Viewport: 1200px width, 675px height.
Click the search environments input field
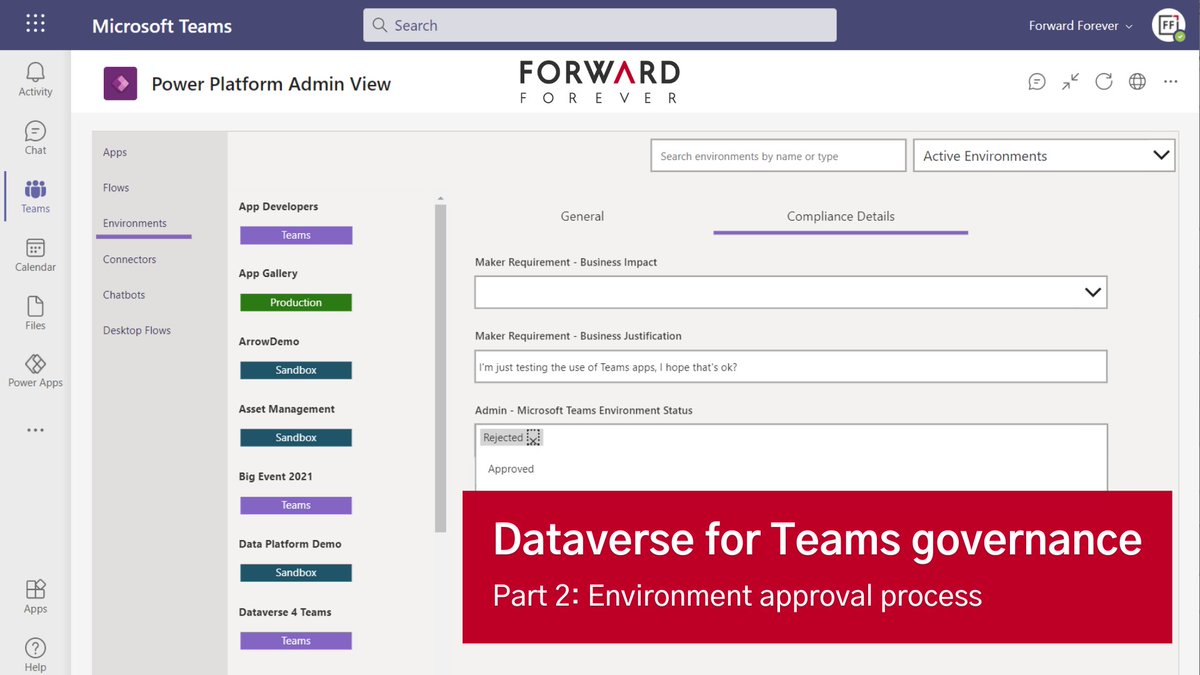pyautogui.click(x=778, y=156)
